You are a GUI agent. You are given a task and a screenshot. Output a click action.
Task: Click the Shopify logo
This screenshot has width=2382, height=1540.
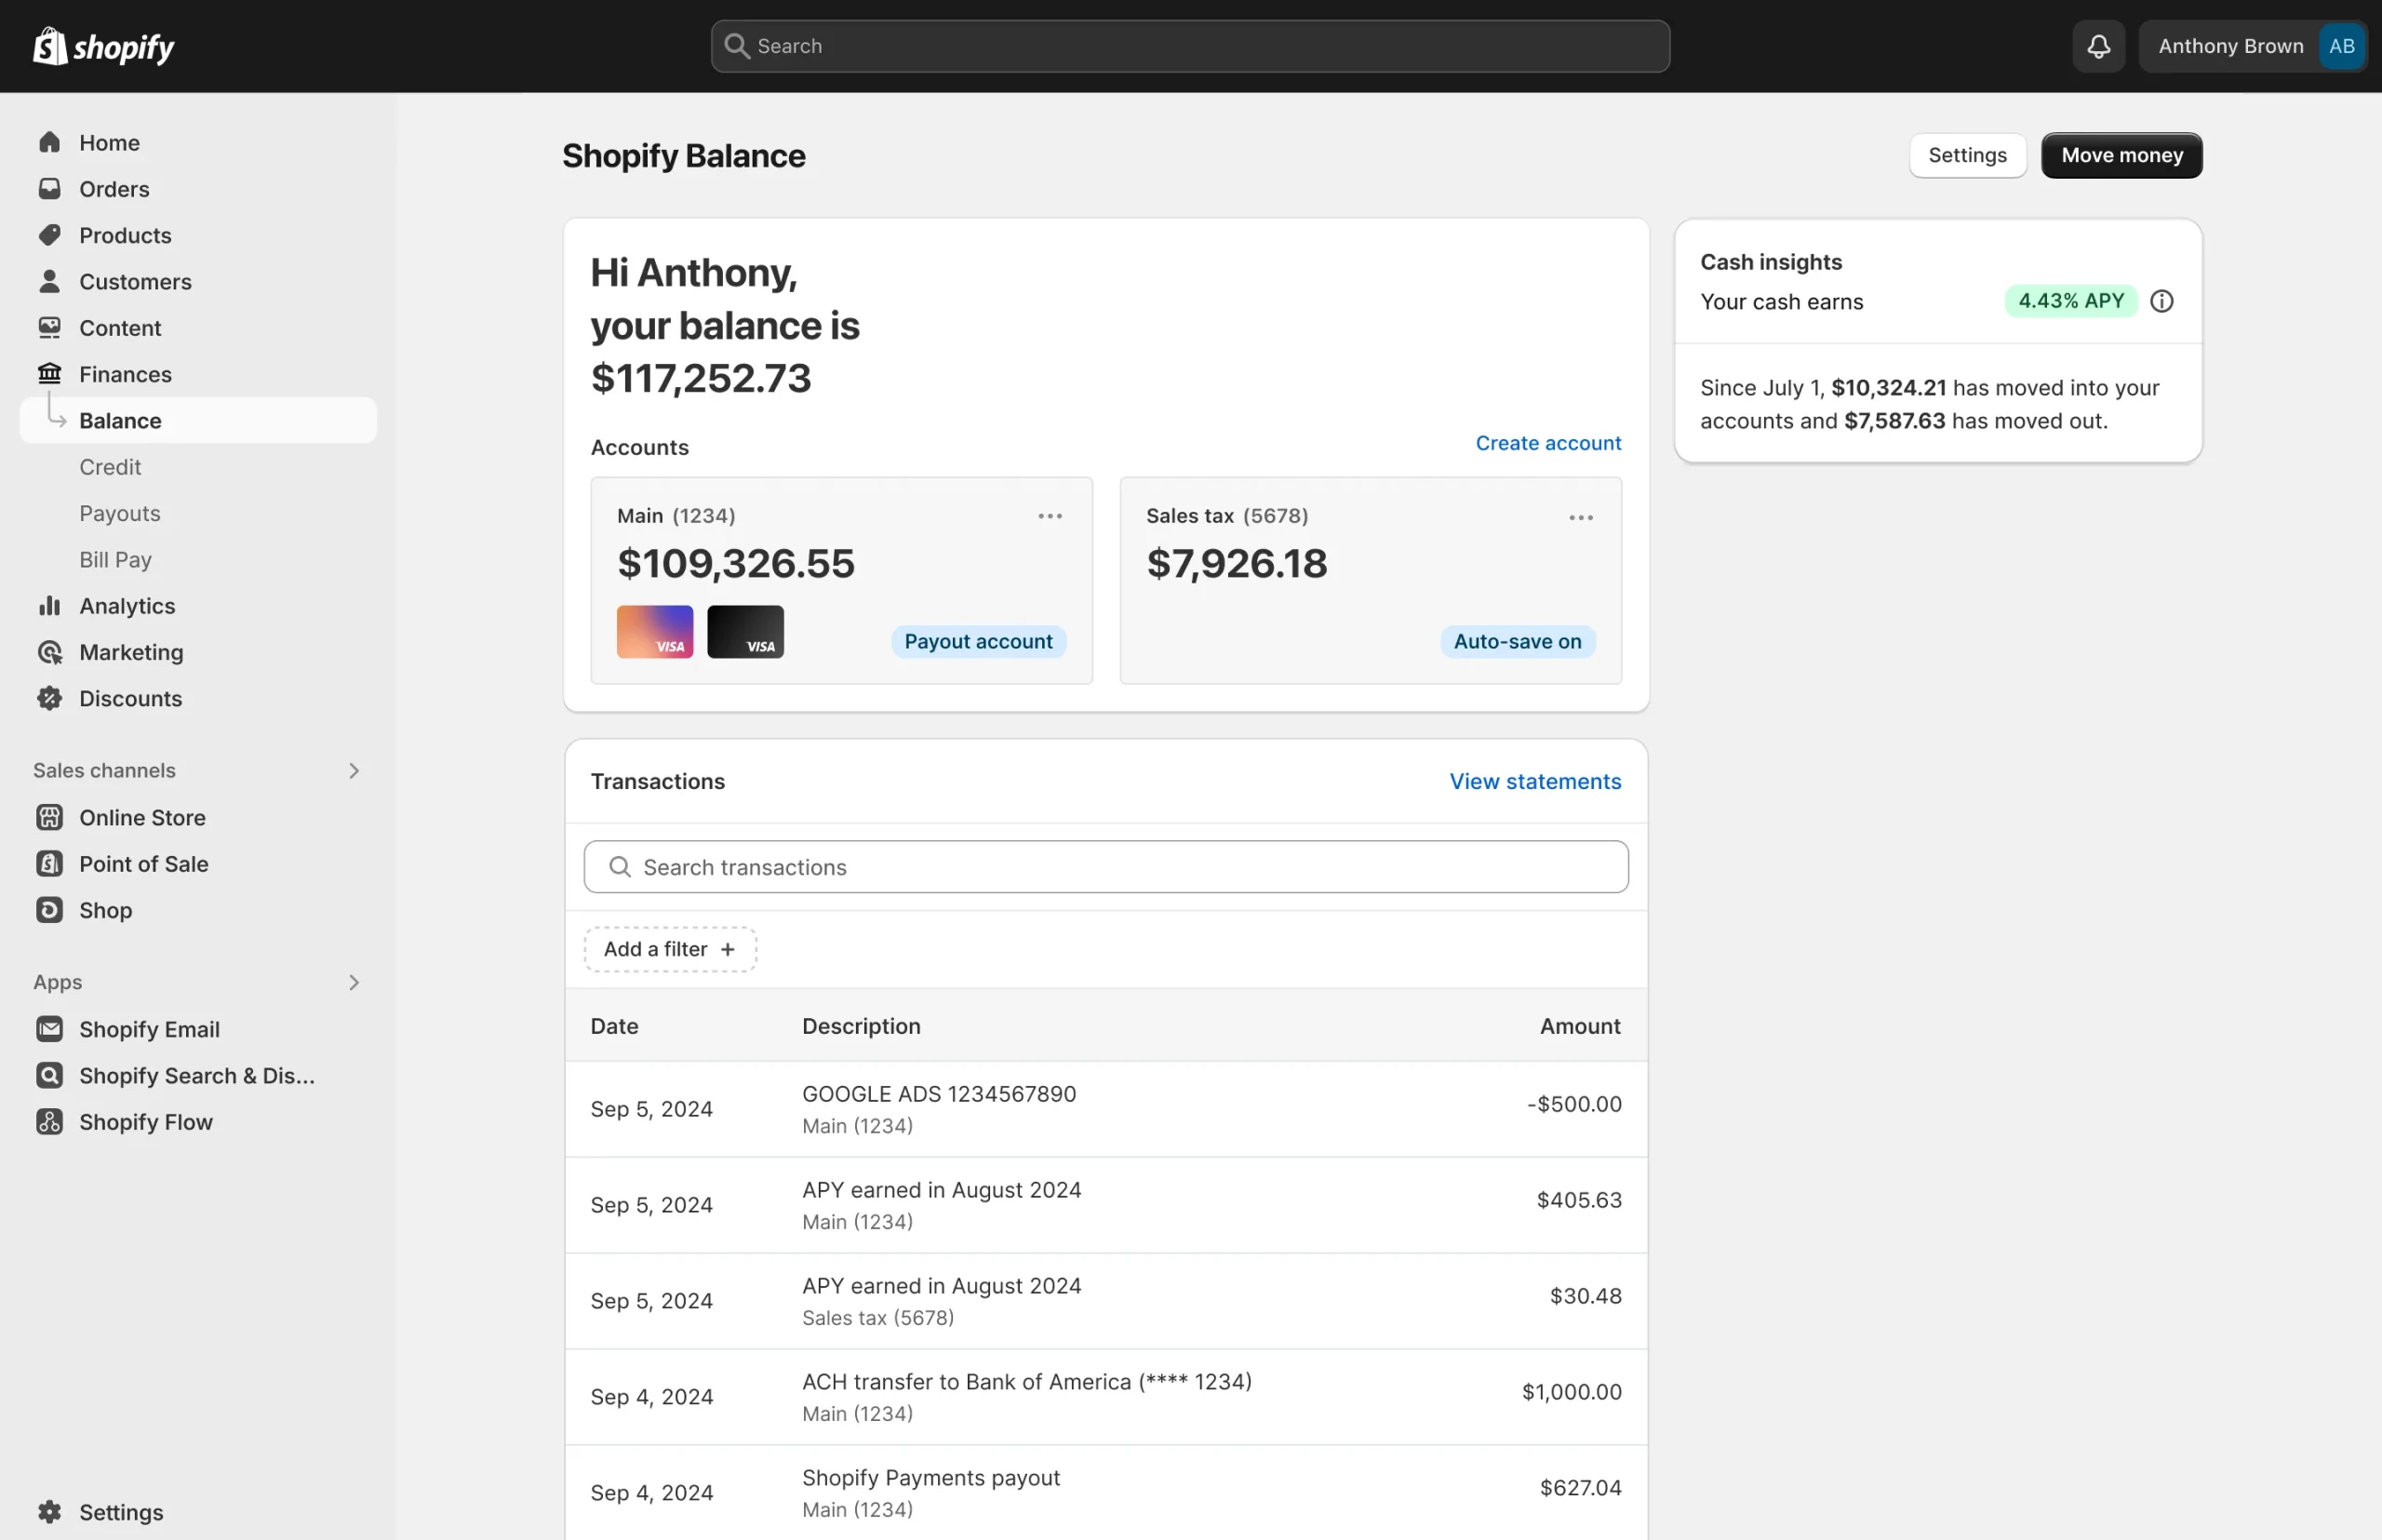pos(104,46)
